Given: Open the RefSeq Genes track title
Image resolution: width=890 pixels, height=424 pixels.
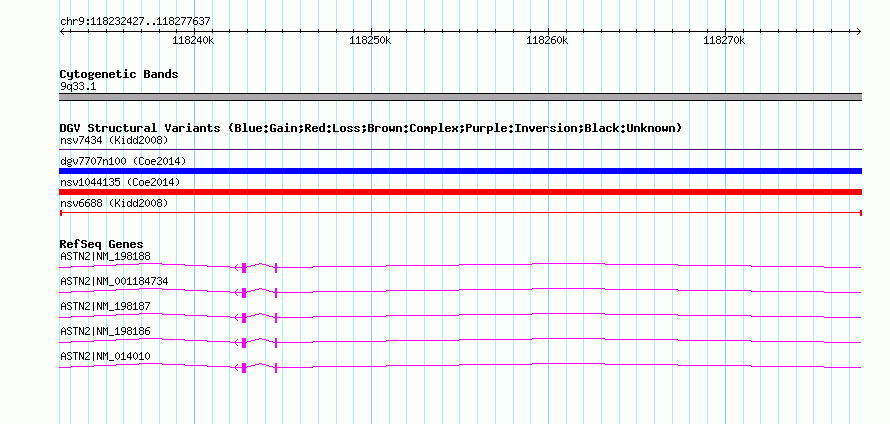Looking at the screenshot, I should pyautogui.click(x=102, y=245).
